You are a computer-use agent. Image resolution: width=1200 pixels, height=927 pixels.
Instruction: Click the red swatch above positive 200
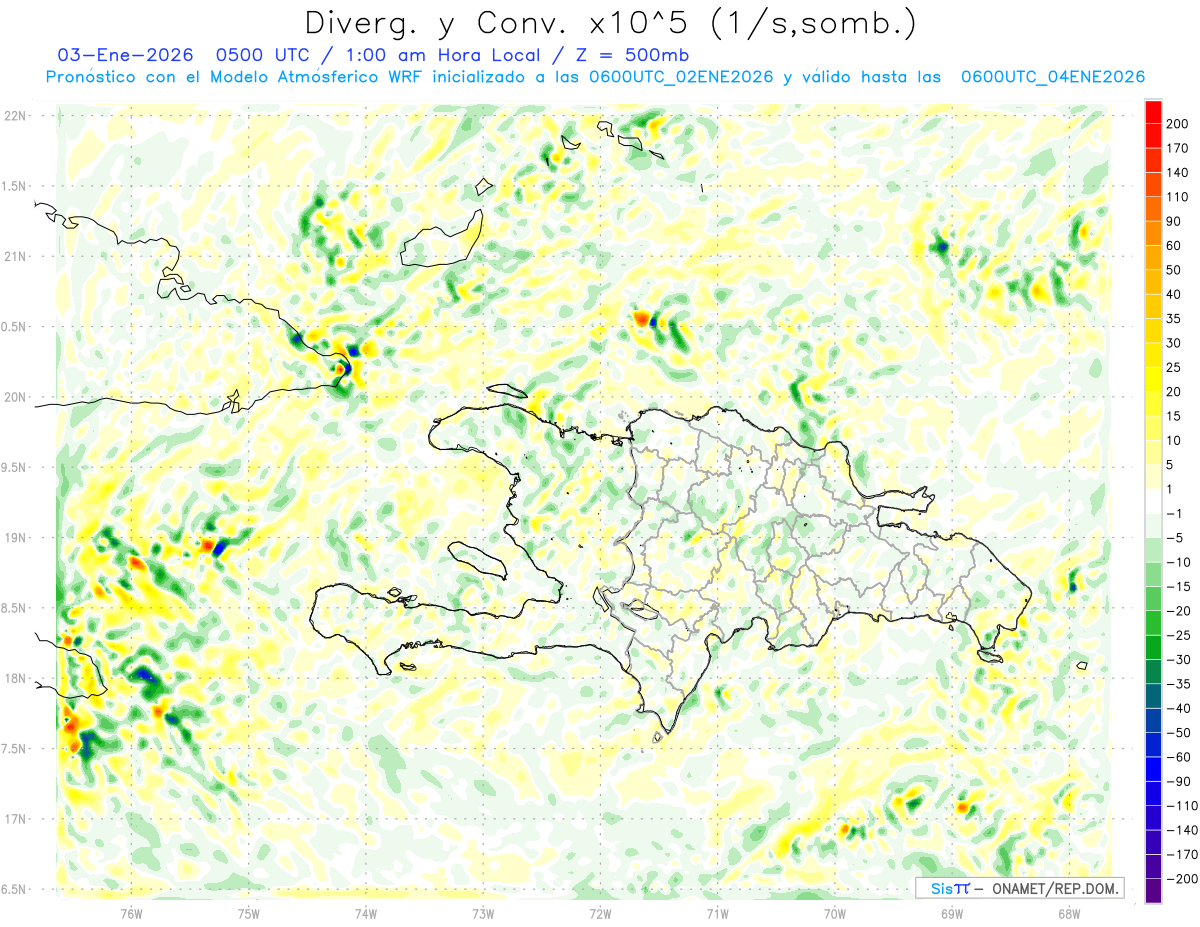[1153, 112]
